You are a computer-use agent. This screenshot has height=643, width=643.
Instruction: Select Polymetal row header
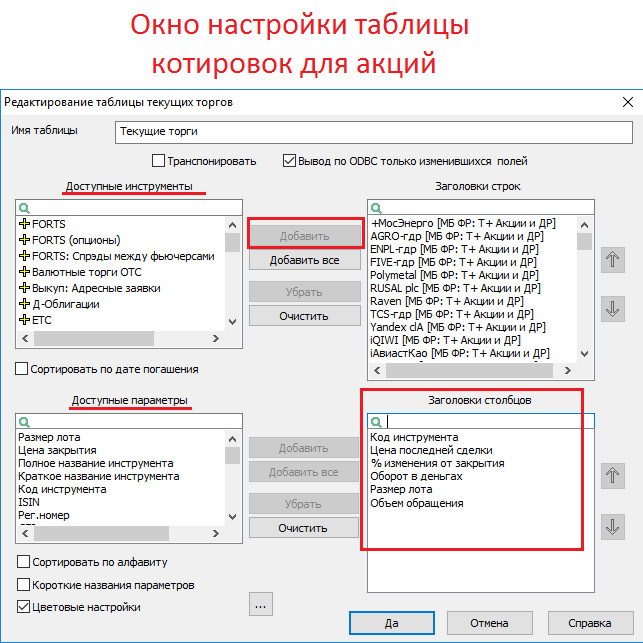pyautogui.click(x=454, y=275)
